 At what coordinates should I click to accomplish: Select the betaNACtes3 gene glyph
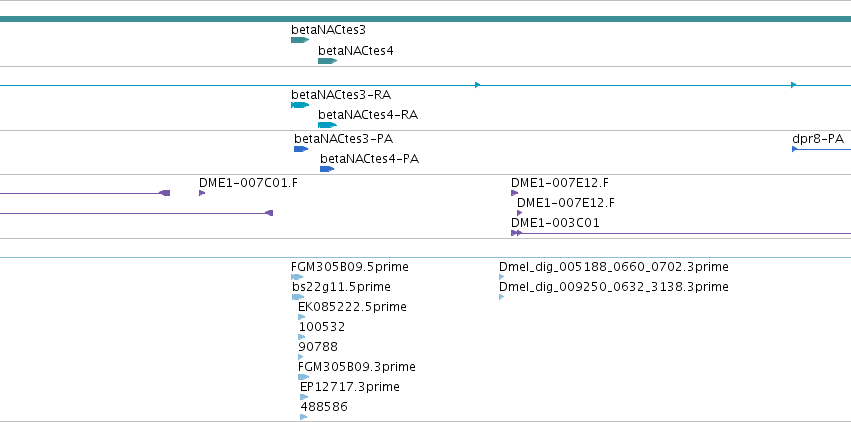(300, 40)
